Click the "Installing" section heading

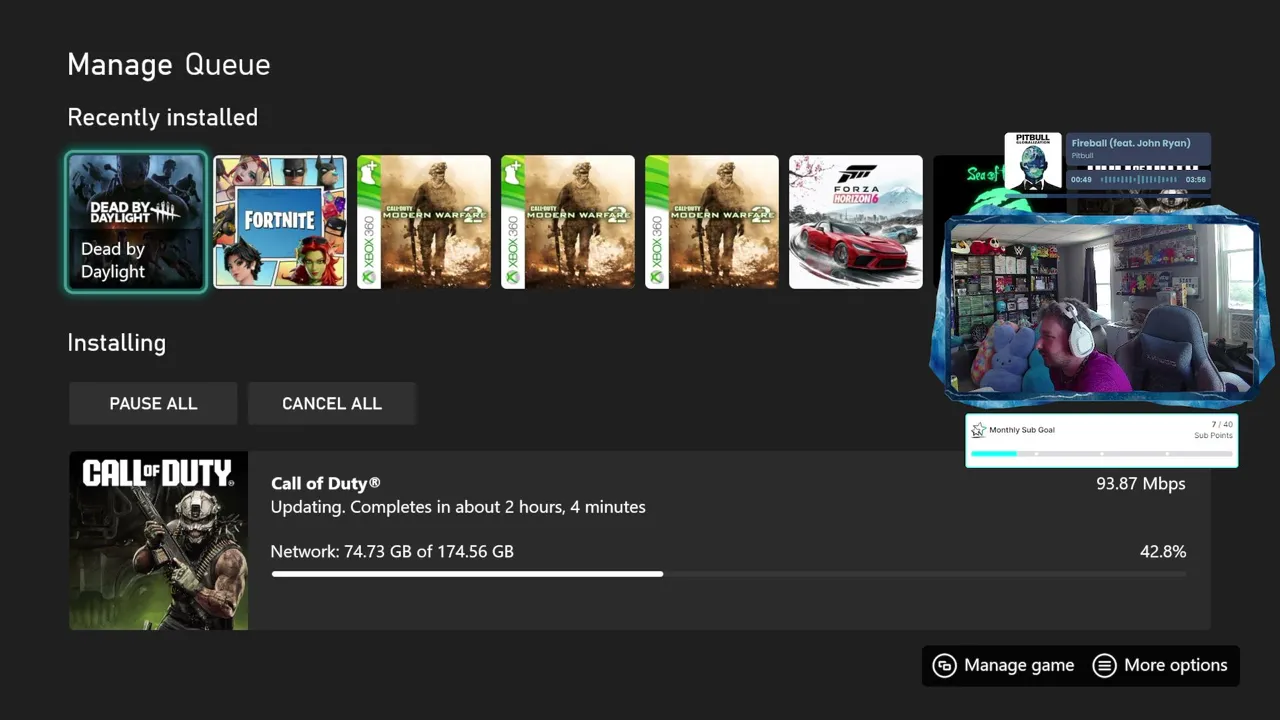pyautogui.click(x=117, y=343)
